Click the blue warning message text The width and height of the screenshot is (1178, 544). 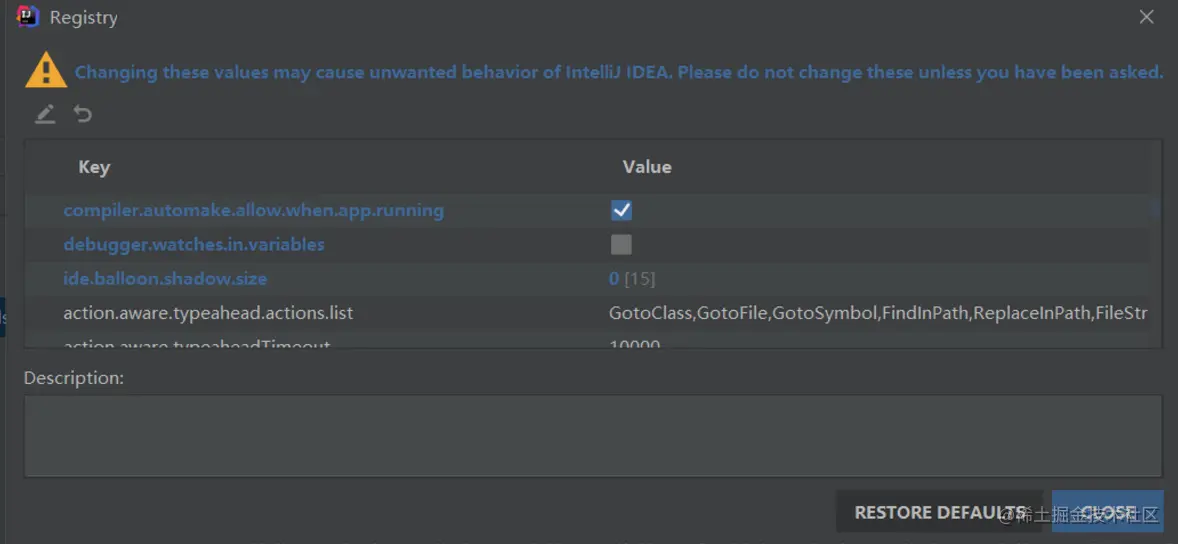pyautogui.click(x=619, y=73)
